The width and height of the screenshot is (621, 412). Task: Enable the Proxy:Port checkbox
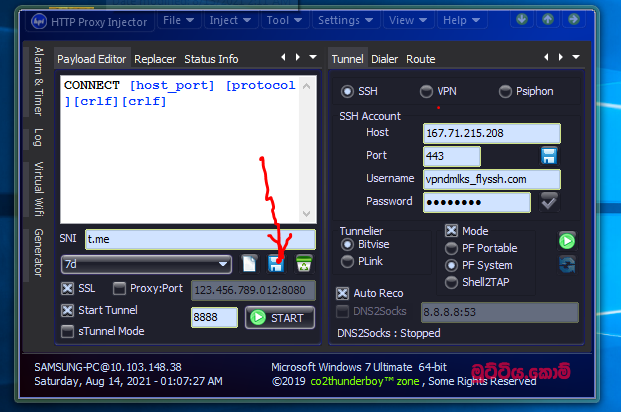click(x=119, y=288)
